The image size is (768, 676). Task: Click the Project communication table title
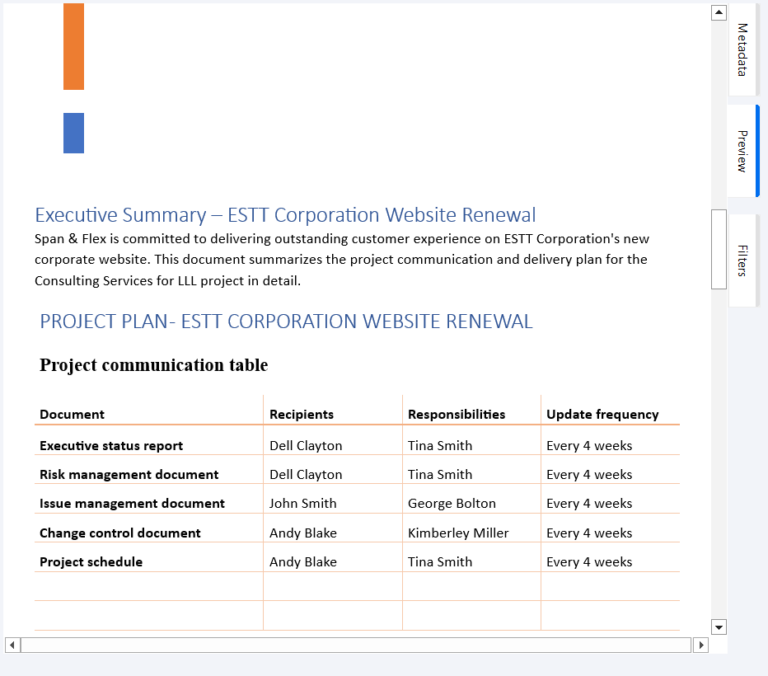pos(154,365)
